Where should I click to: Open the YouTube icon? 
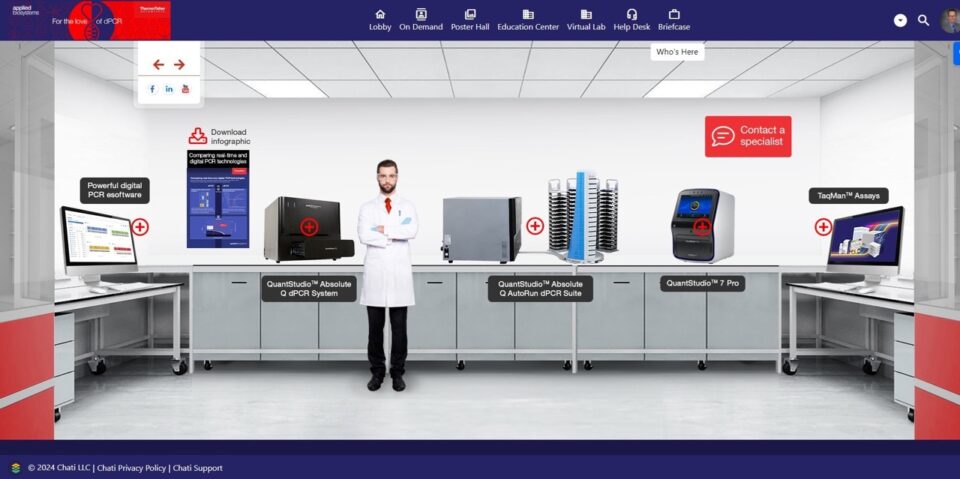coord(186,89)
